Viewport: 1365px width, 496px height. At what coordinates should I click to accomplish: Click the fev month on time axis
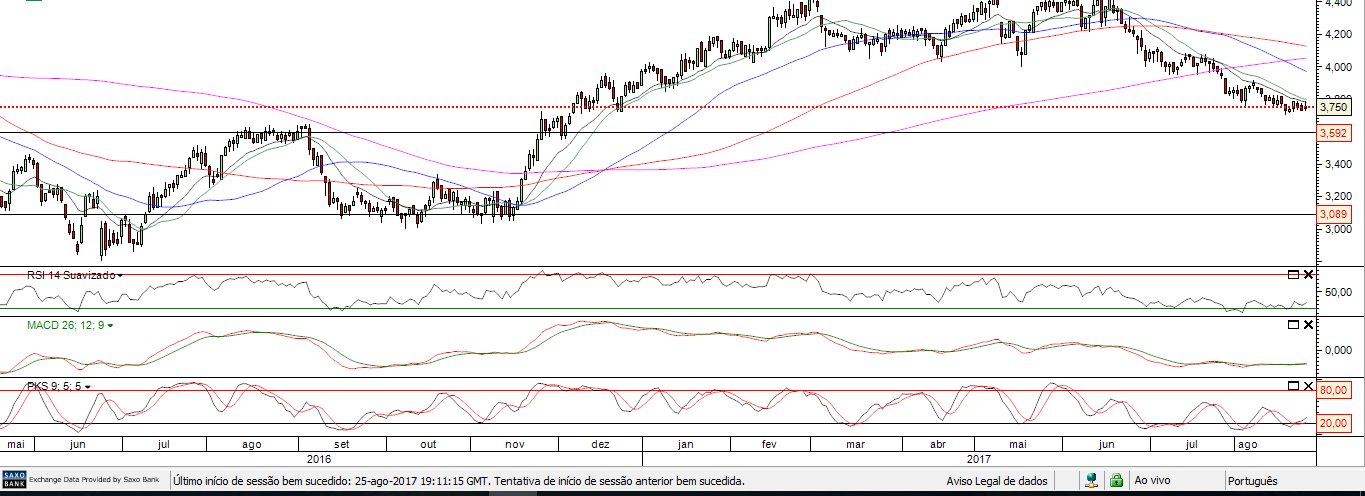(x=769, y=443)
